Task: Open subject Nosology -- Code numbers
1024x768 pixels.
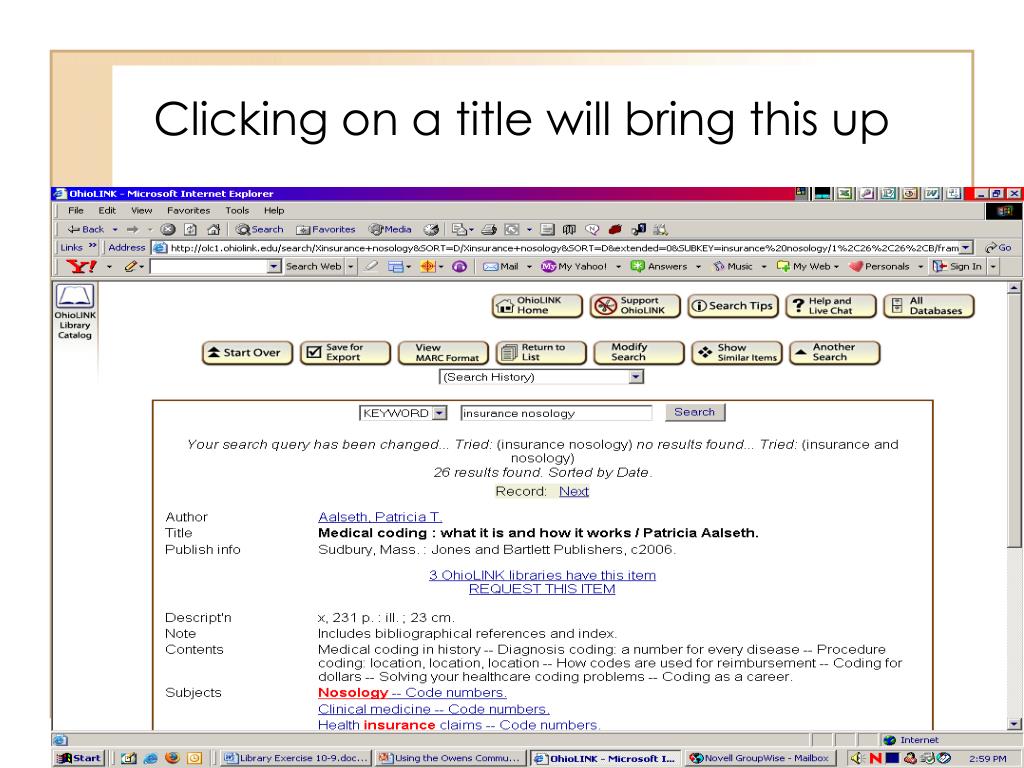Action: coord(412,693)
